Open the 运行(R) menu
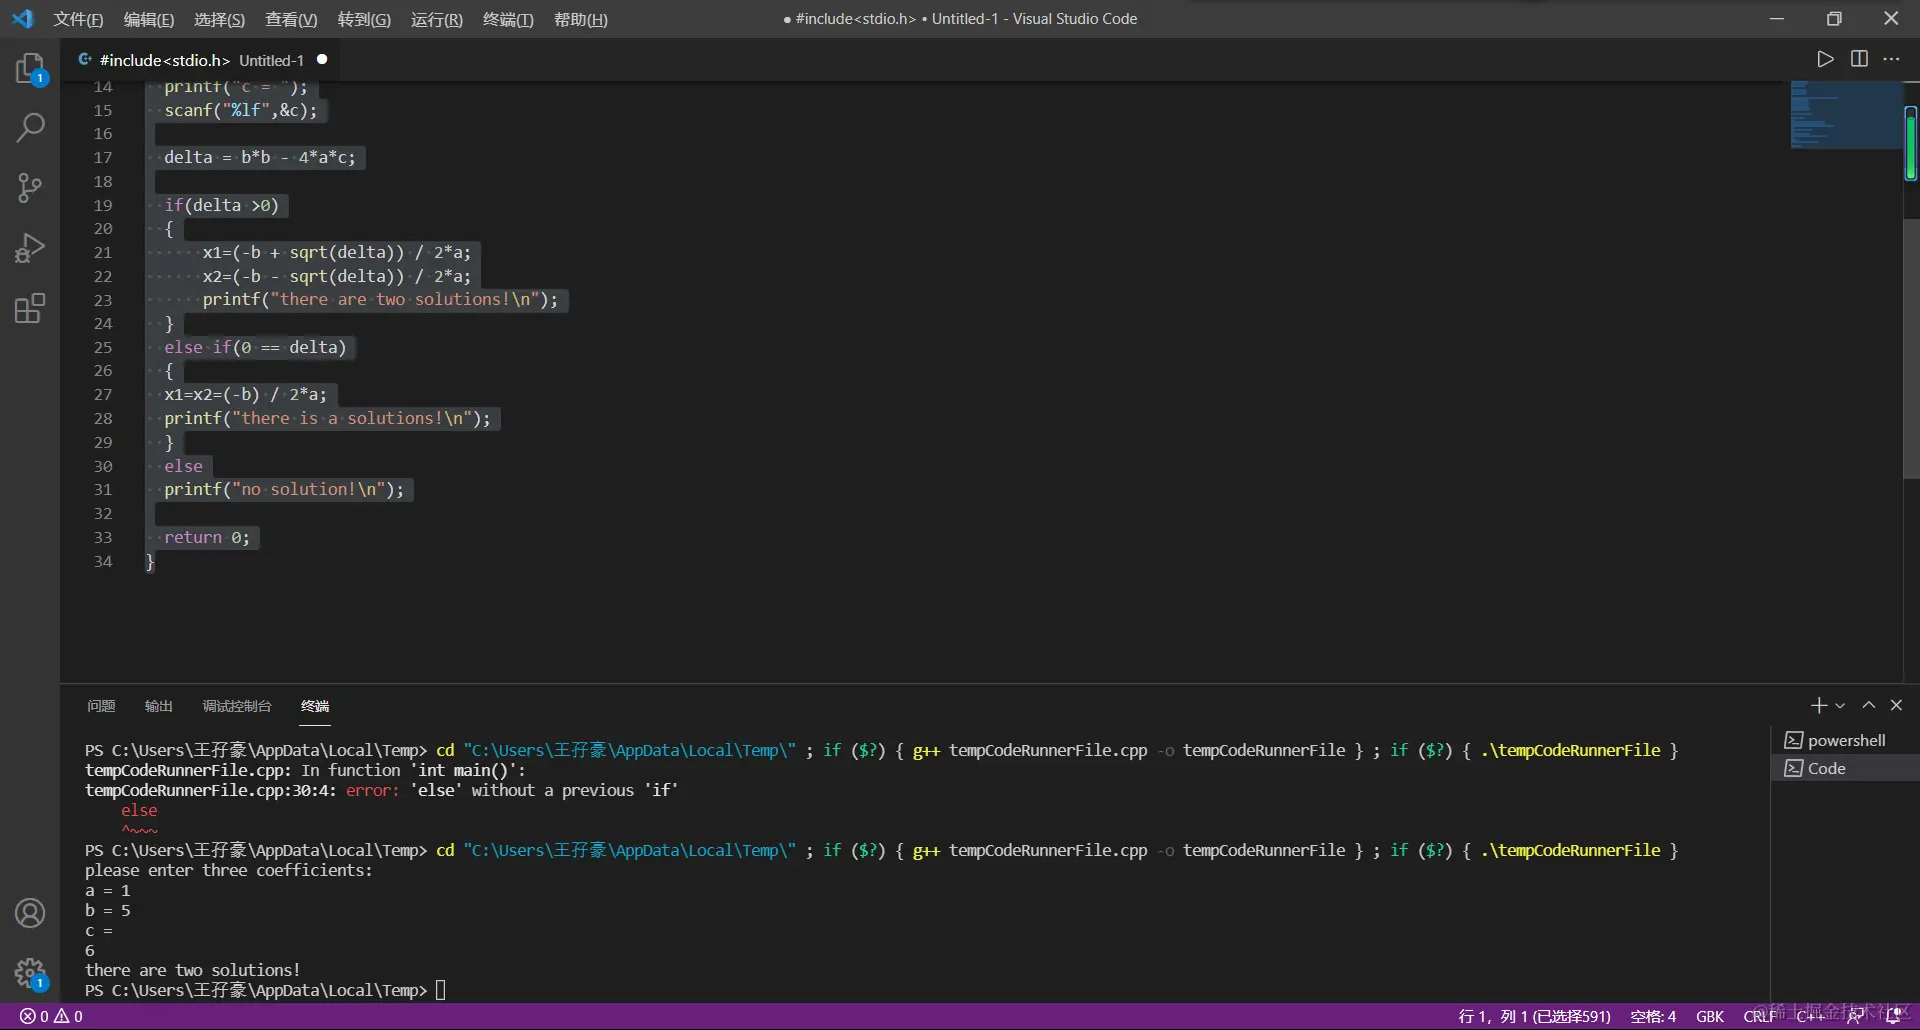This screenshot has height=1030, width=1920. click(x=437, y=19)
